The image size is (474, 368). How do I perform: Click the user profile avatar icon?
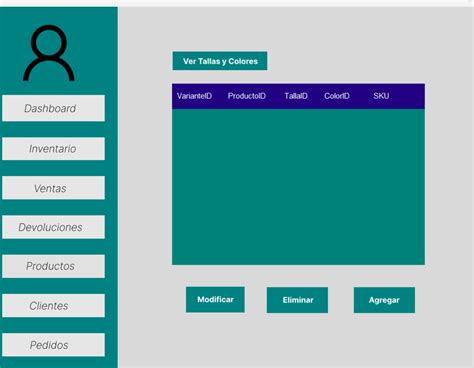click(49, 53)
